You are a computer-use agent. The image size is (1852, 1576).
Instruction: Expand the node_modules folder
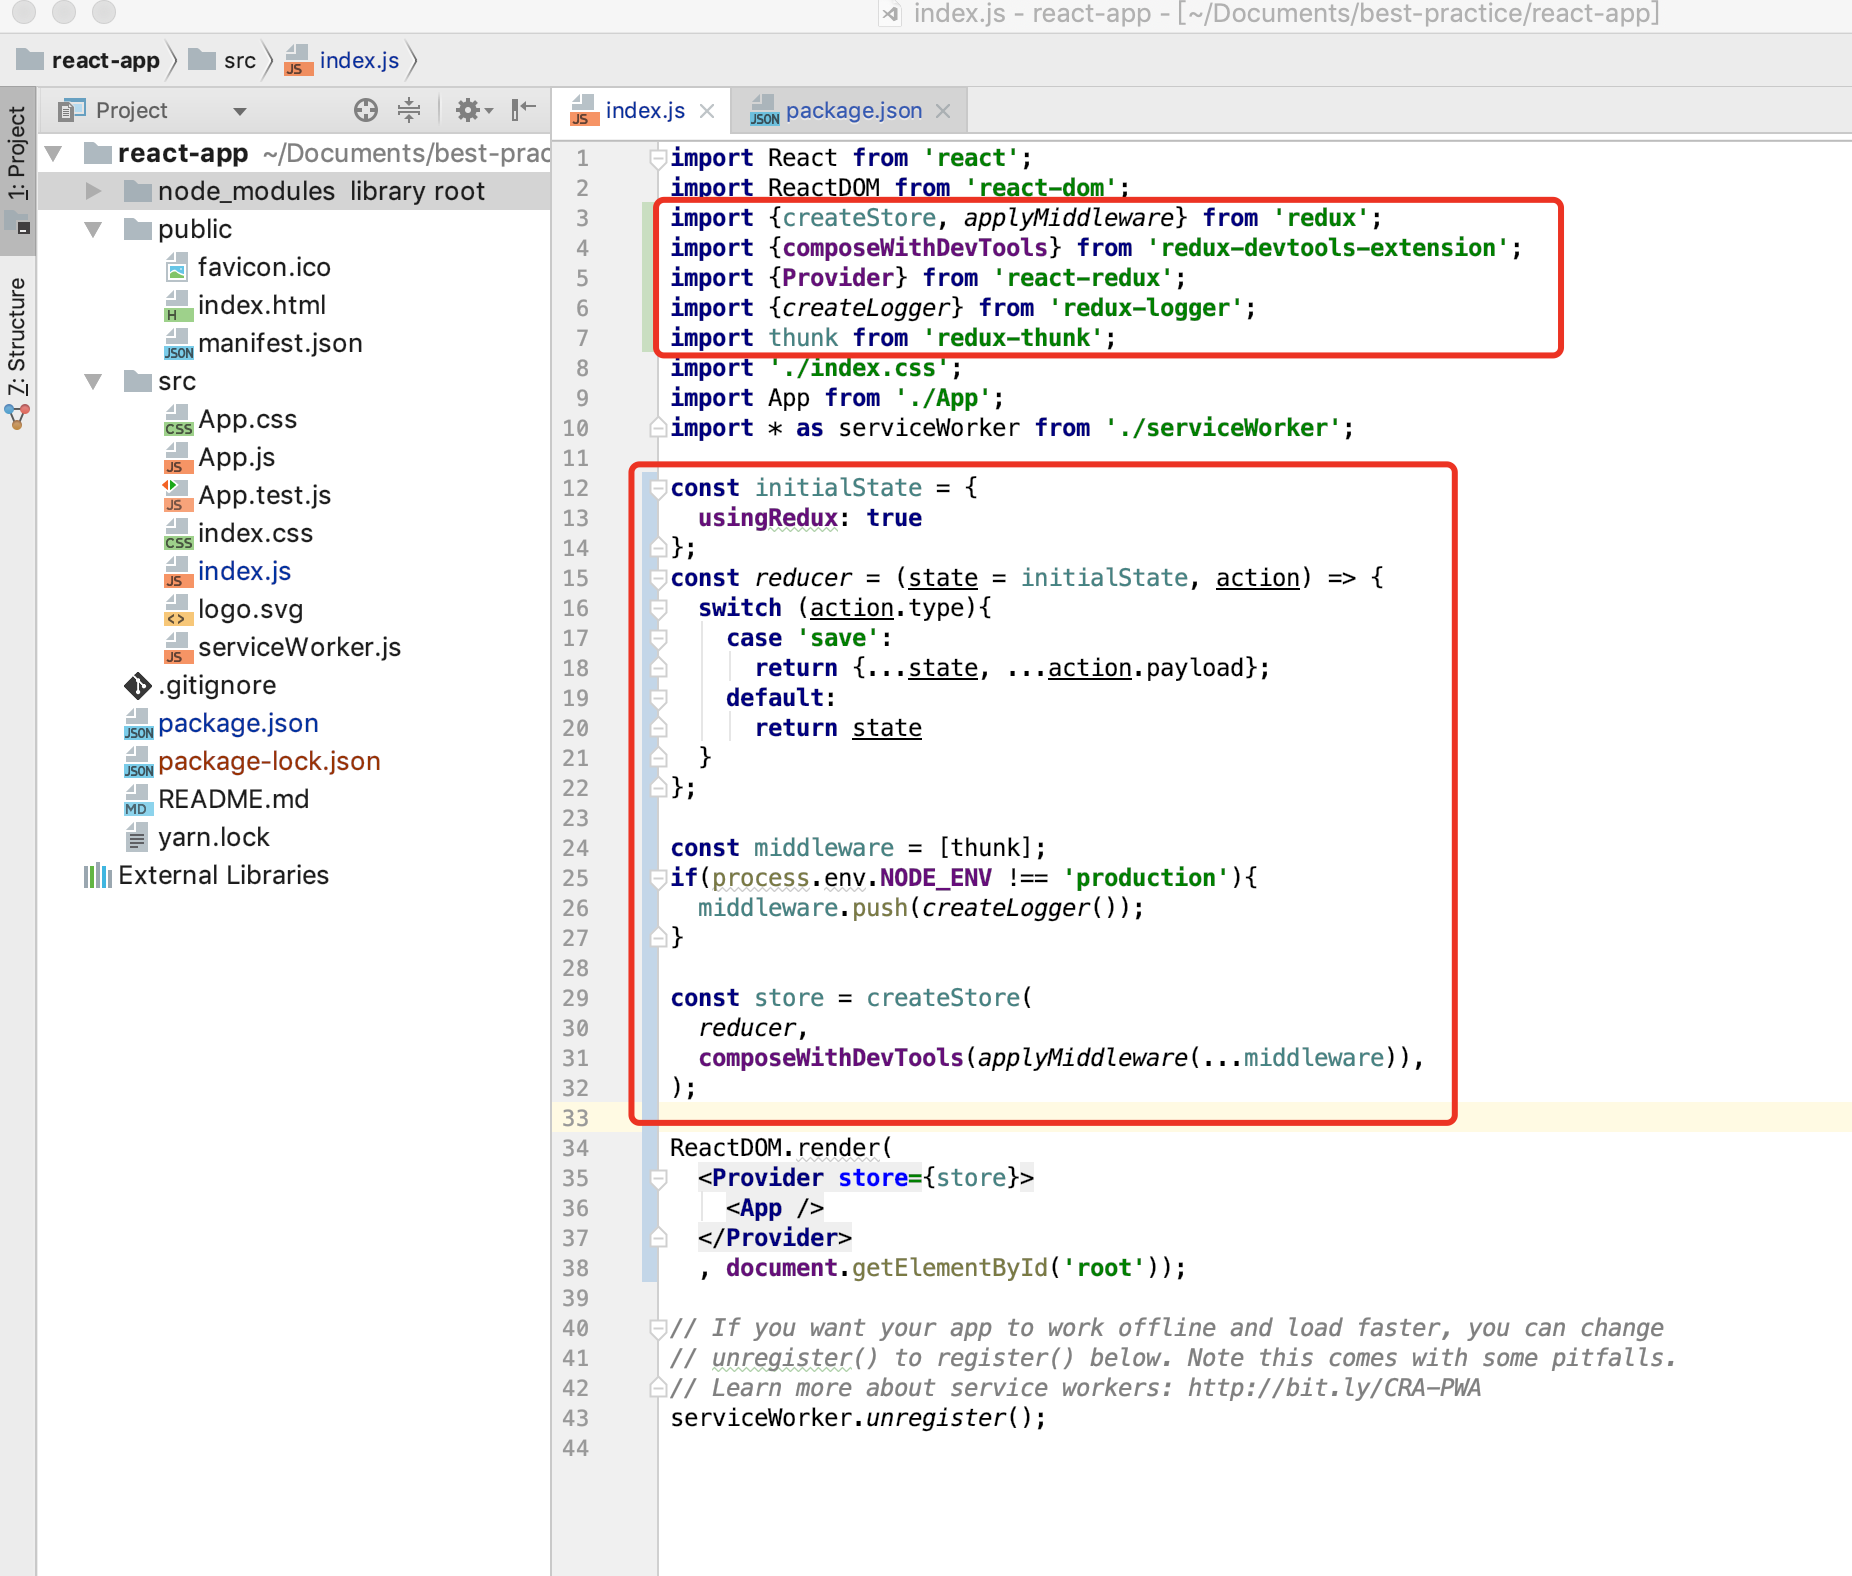[93, 191]
